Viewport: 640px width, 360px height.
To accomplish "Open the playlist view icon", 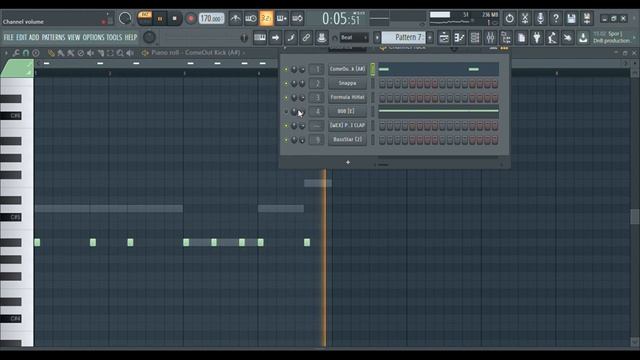I will tap(444, 38).
